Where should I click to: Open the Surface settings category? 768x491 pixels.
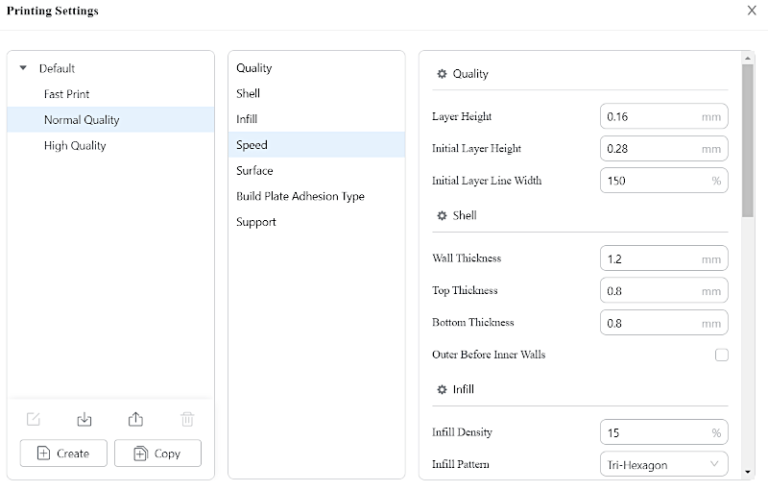255,171
